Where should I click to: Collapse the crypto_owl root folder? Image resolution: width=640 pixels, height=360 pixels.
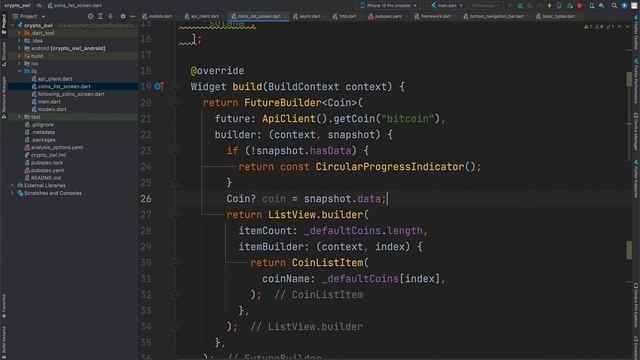13,25
